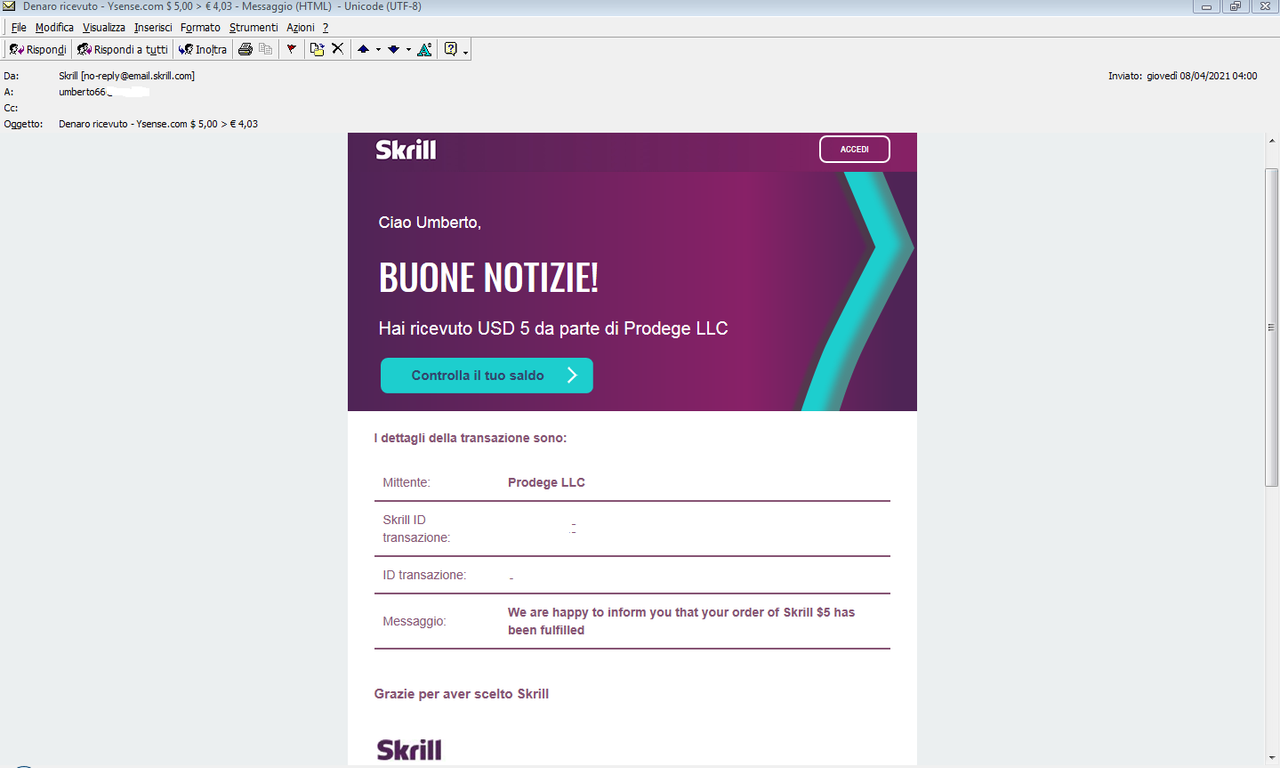1280x768 pixels.
Task: Click the Hai ricevuto USD 5 line
Action: [x=553, y=328]
